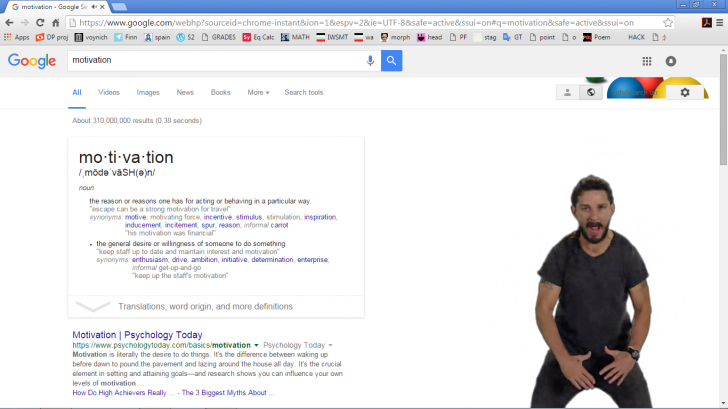
Task: Open the GRADES bookmark
Action: coord(219,37)
